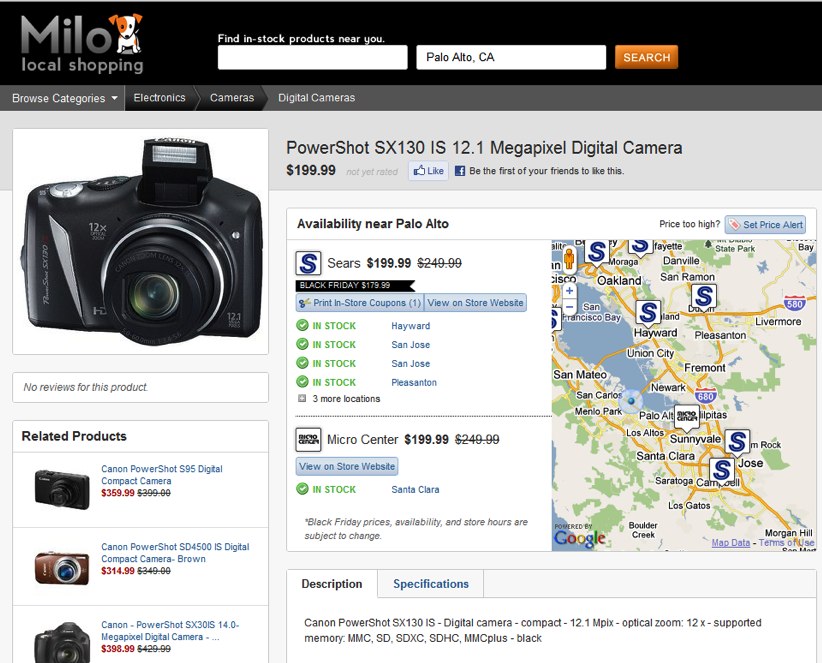The image size is (822, 663).
Task: Click the in-stock checkmark for Santa Clara
Action: pyautogui.click(x=302, y=489)
